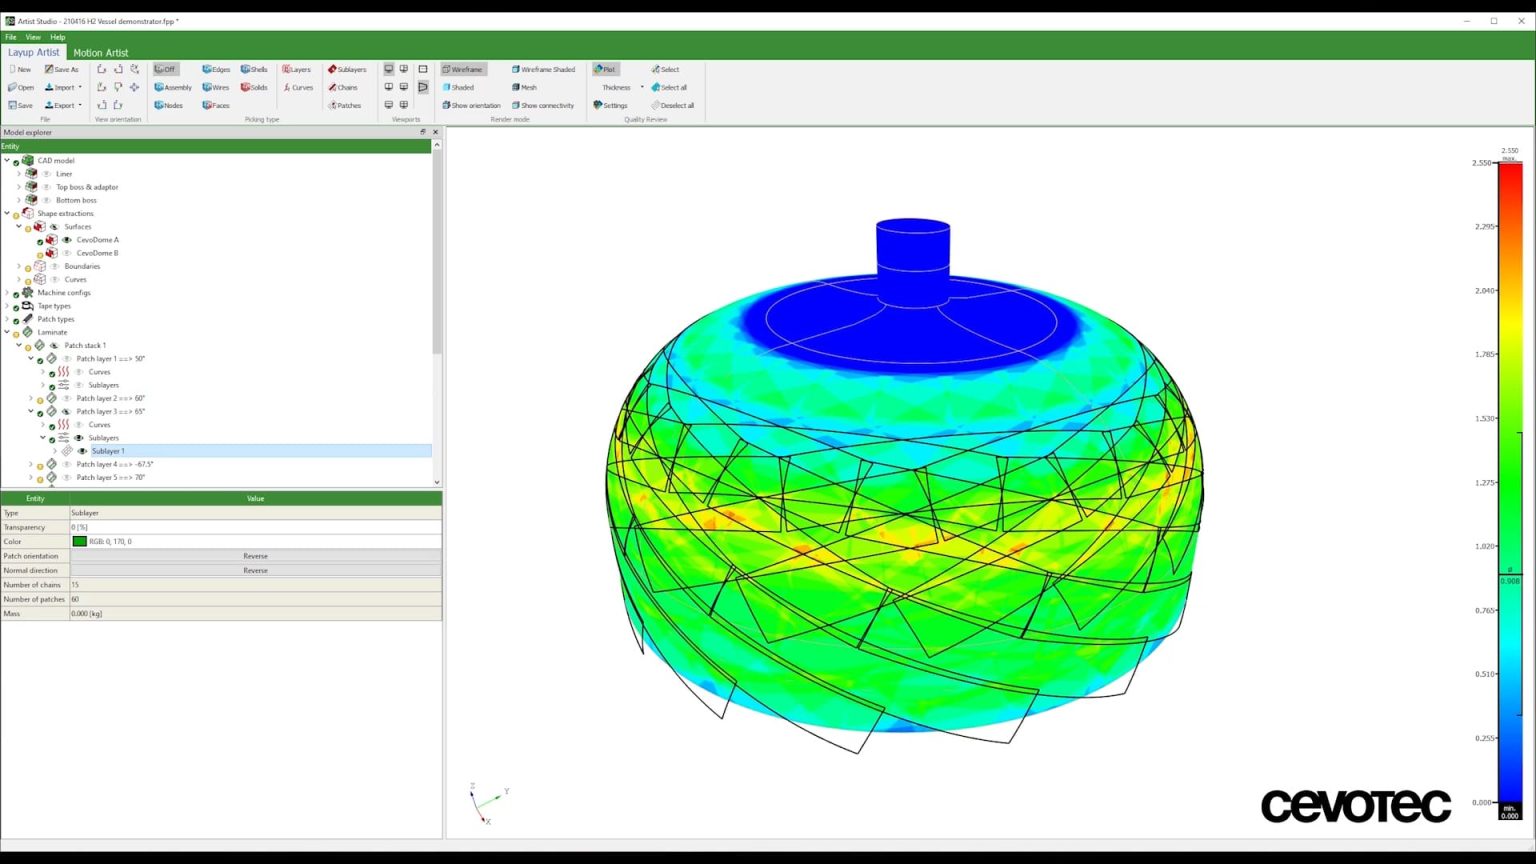Select the Chains picking option
The image size is (1536, 864).
(x=343, y=88)
